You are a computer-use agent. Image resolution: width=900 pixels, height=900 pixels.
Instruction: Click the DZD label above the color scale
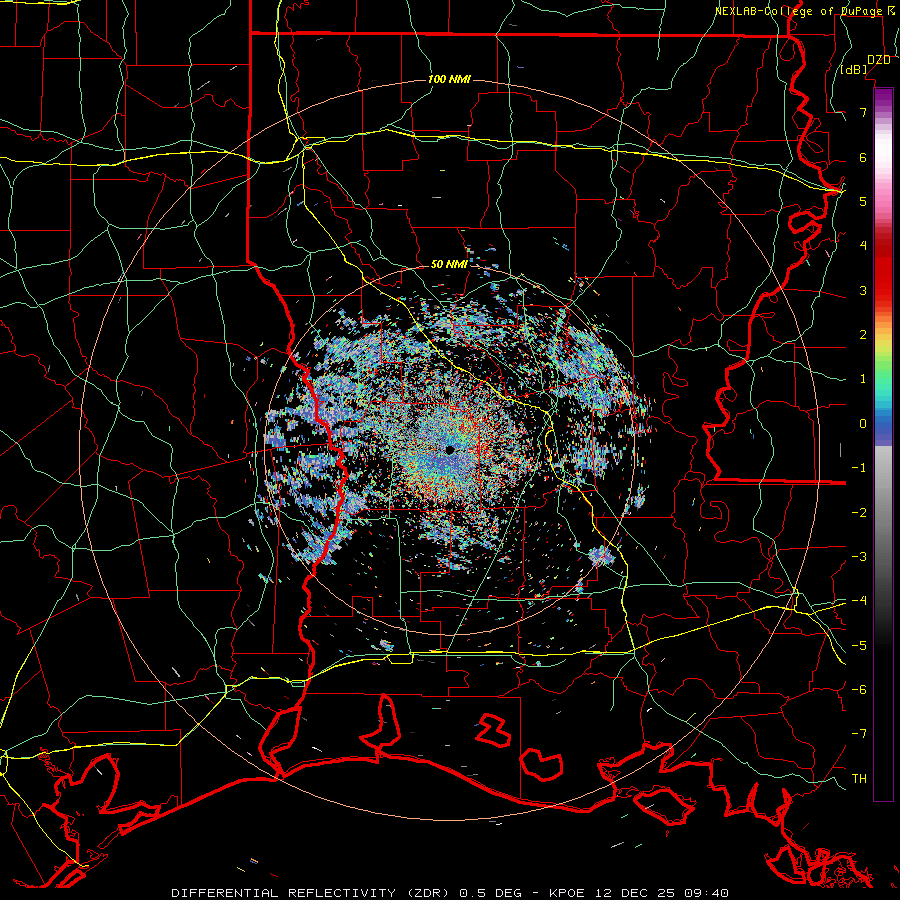tap(879, 60)
